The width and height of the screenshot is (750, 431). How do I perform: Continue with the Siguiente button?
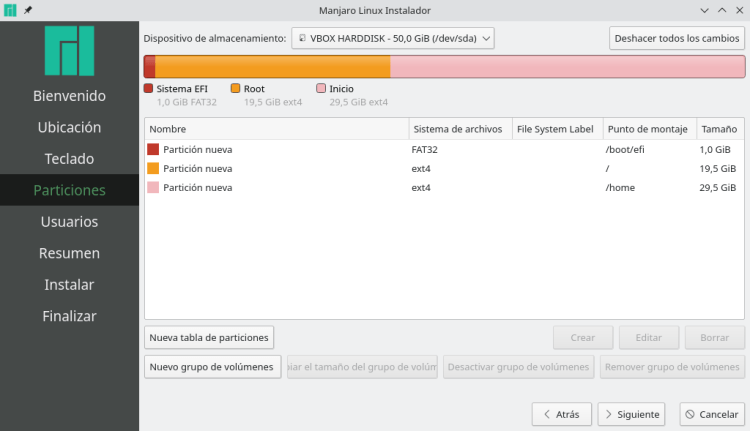point(631,414)
